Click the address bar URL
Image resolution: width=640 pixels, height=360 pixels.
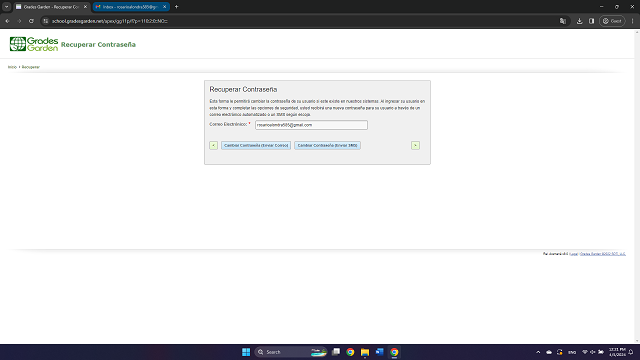click(110, 21)
